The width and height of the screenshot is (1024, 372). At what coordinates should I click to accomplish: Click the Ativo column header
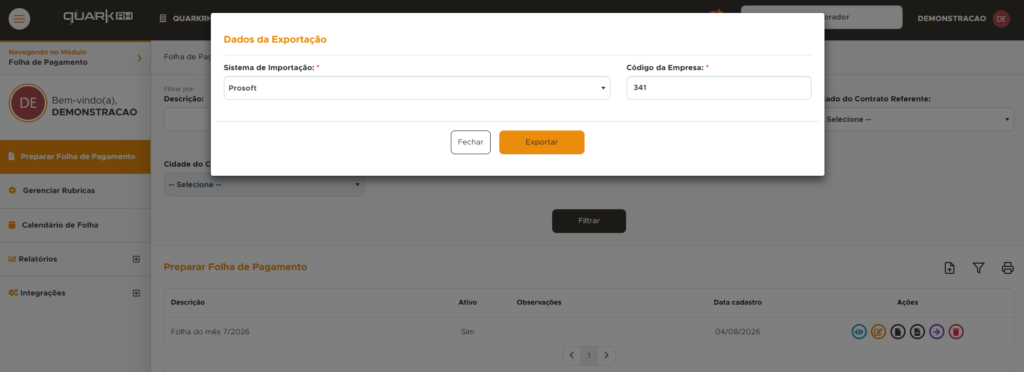coord(468,303)
